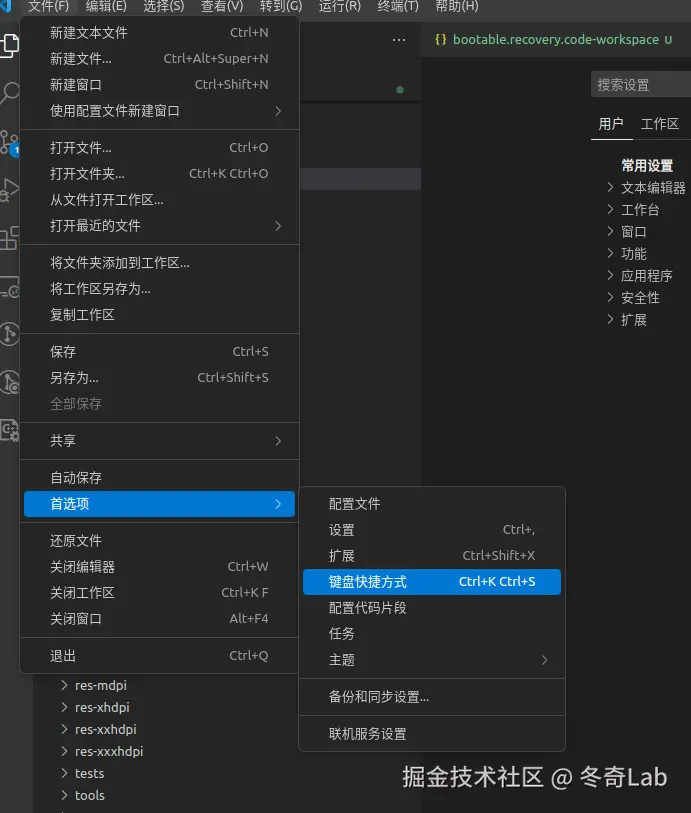The image size is (691, 813).
Task: Choose 将工作区另存为... entry
Action: pos(159,289)
